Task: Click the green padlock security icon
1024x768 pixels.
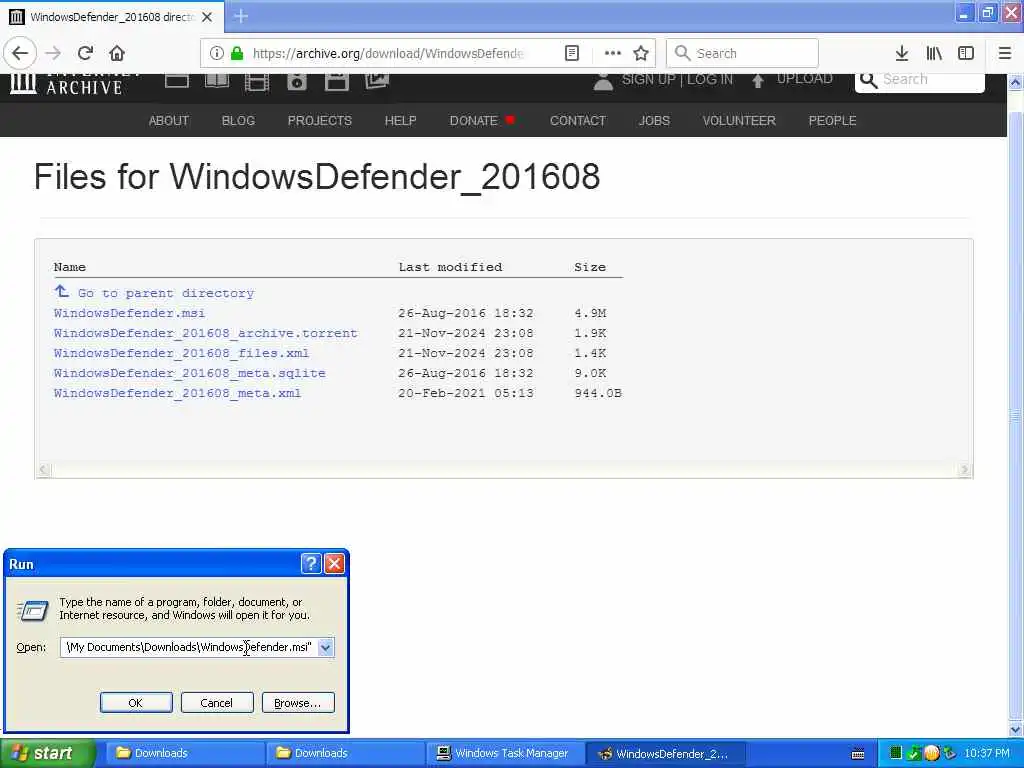Action: tap(237, 54)
